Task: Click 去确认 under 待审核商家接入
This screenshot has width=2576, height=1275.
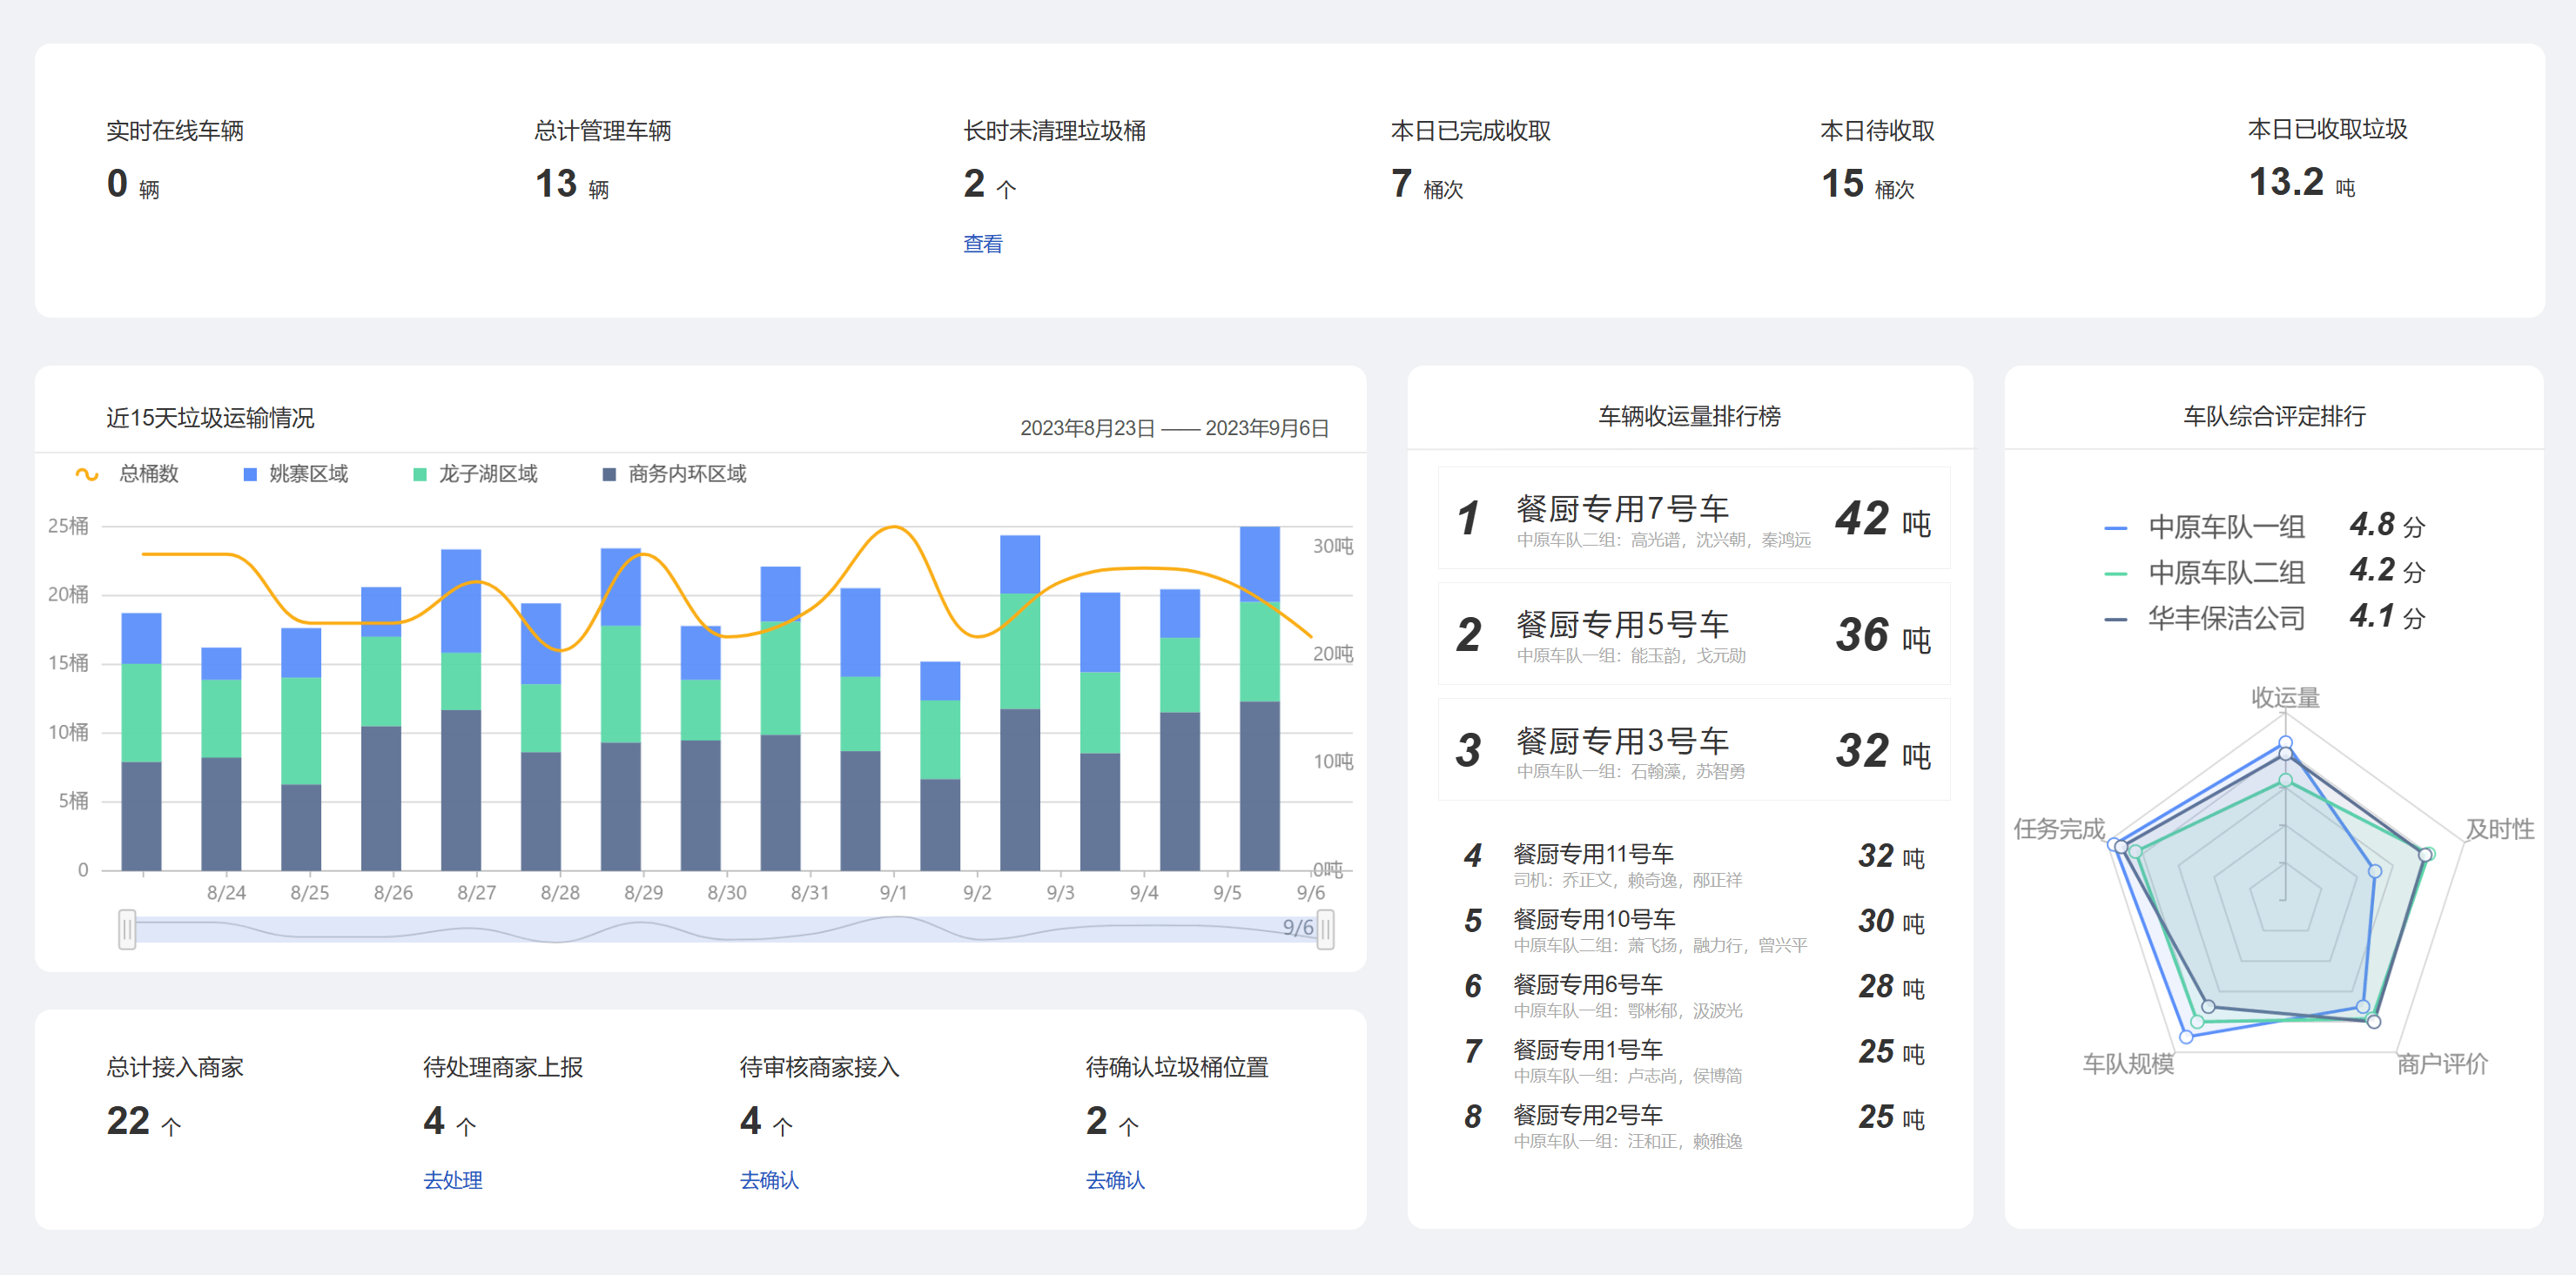Action: [769, 1180]
